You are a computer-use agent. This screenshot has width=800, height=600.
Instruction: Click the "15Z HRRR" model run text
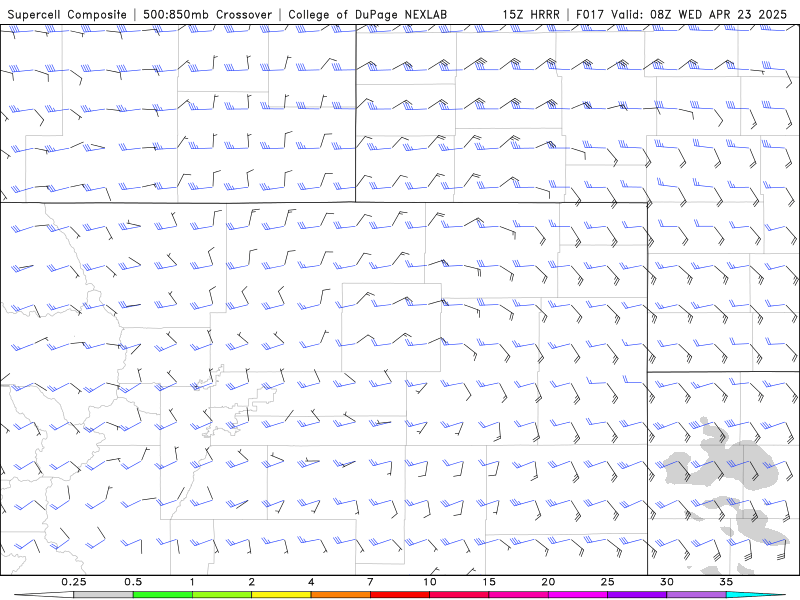[x=531, y=14]
